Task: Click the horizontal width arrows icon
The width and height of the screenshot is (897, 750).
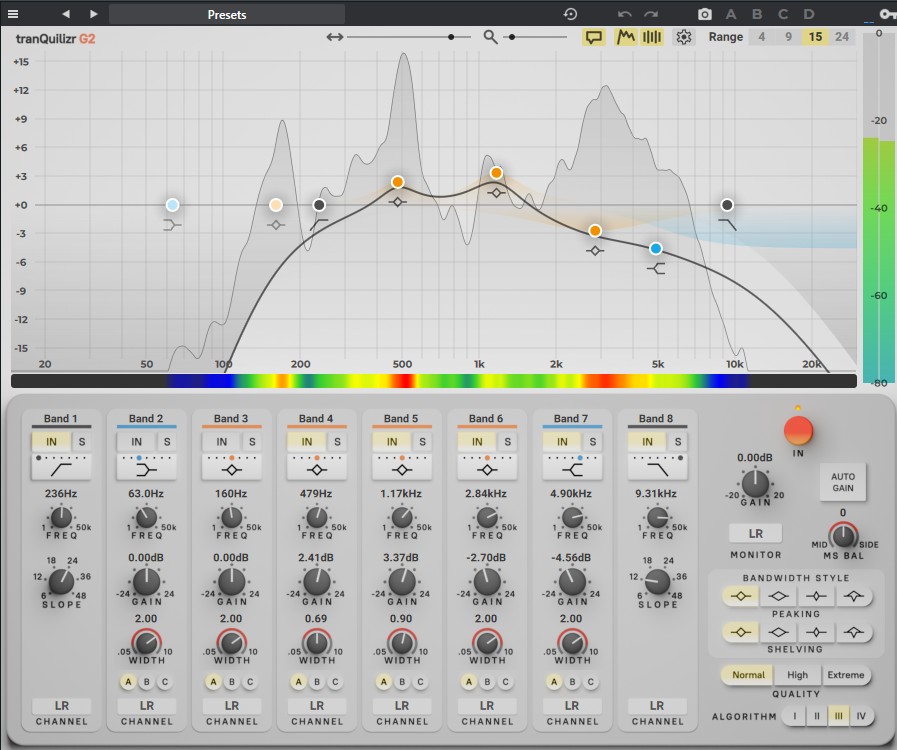Action: pyautogui.click(x=335, y=37)
